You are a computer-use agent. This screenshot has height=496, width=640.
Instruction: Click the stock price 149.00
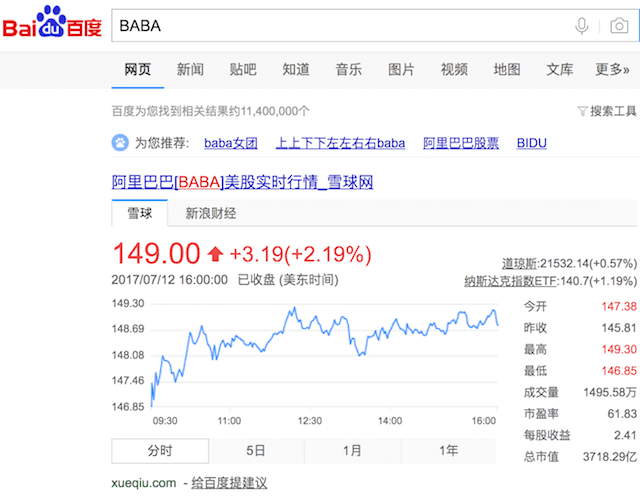[156, 254]
